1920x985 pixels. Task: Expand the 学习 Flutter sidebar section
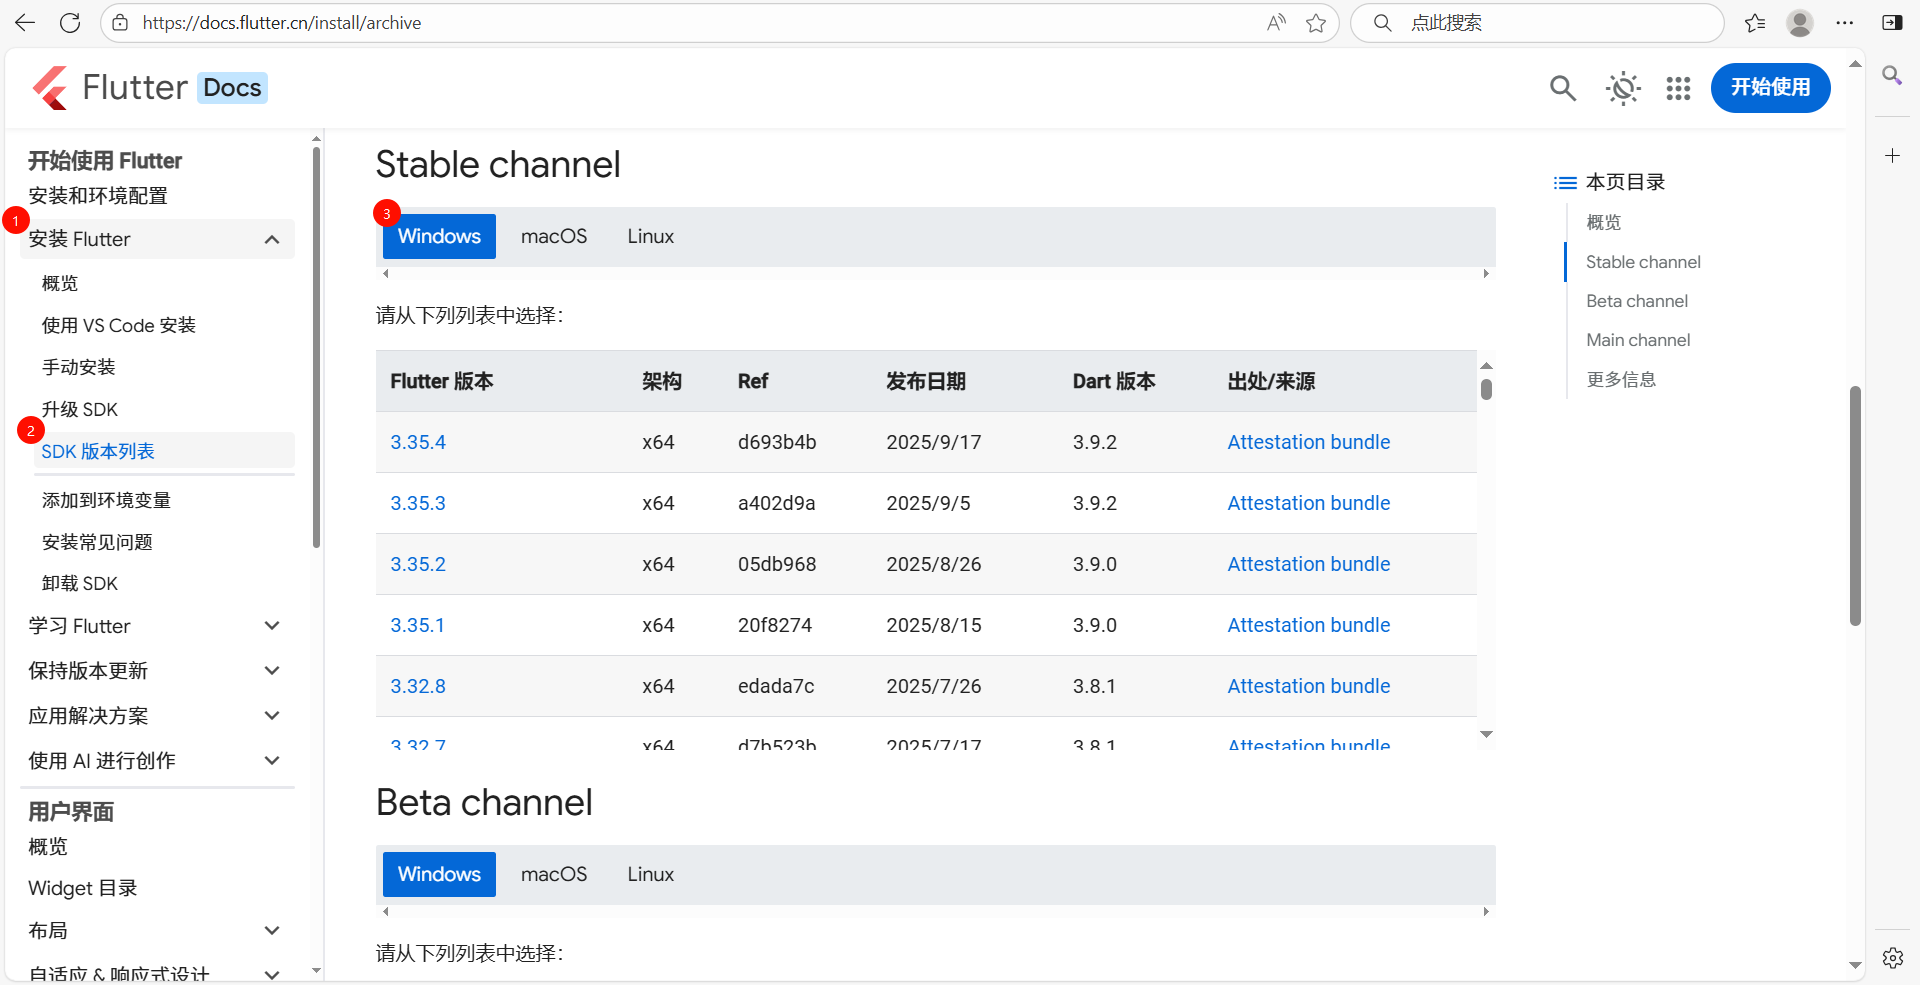point(272,626)
